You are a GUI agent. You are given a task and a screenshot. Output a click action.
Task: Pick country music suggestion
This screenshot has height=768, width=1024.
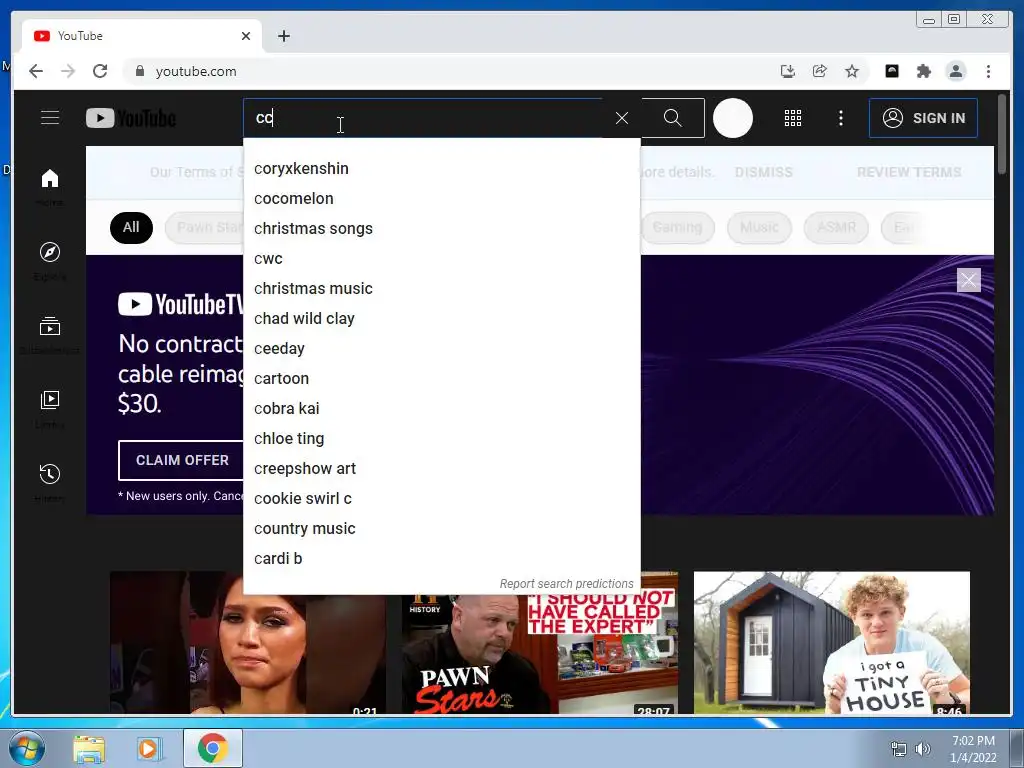[x=441, y=529]
